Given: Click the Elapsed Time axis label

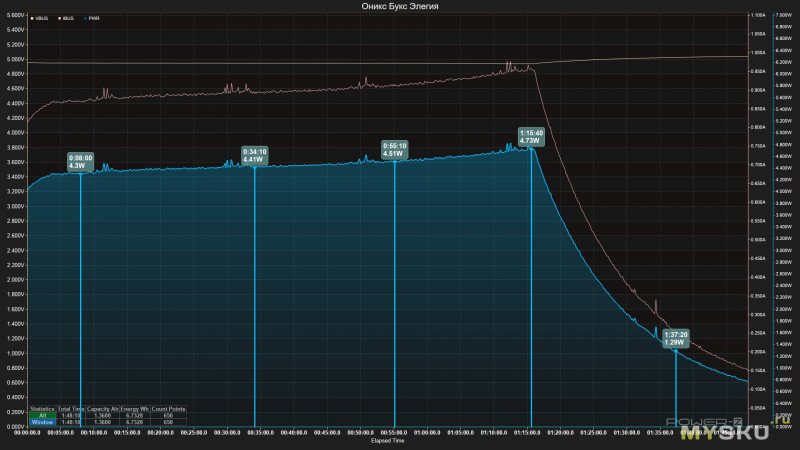Looking at the screenshot, I should 388,441.
